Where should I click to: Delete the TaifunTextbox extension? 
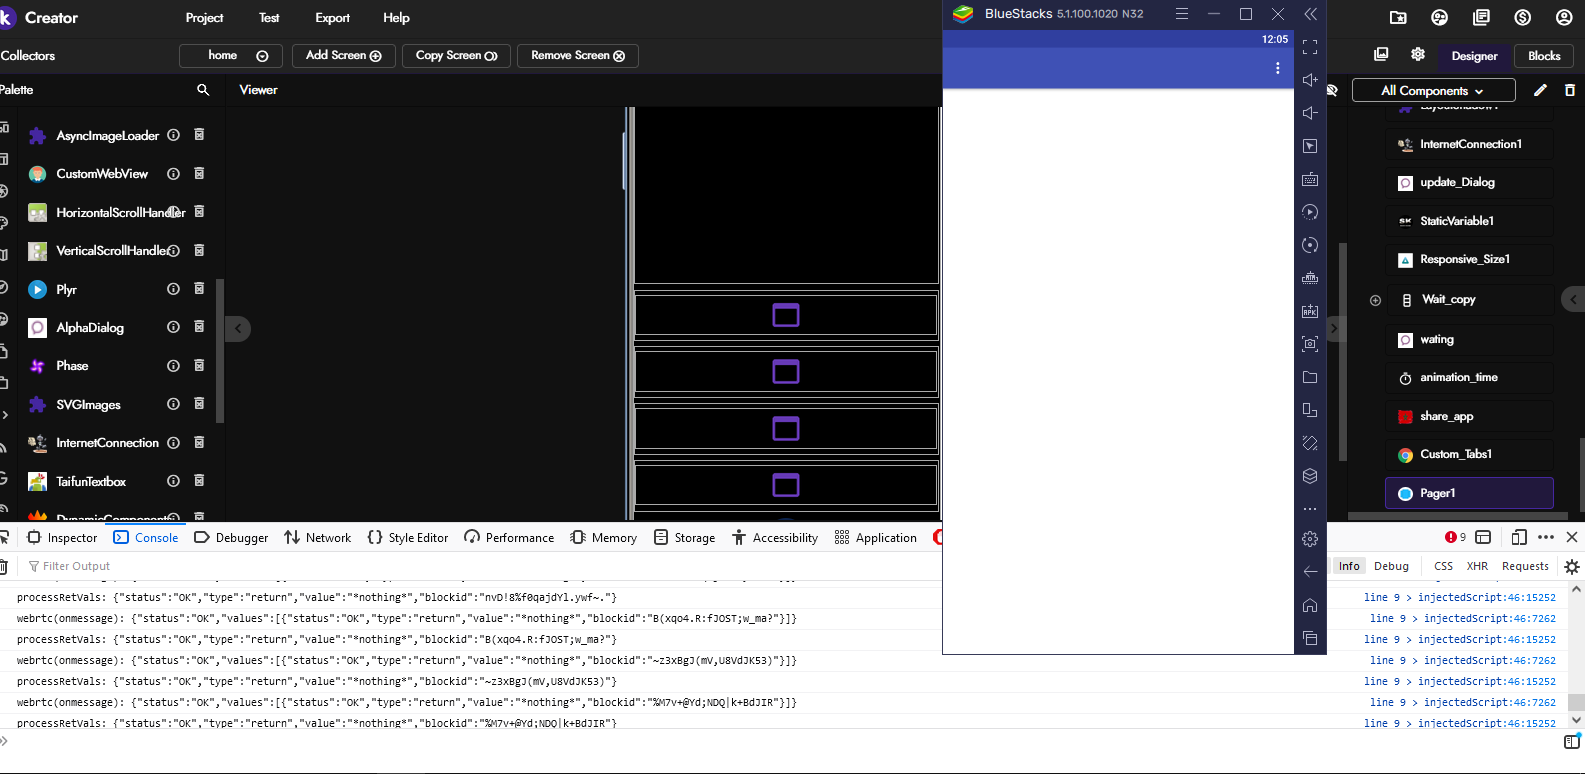pos(199,480)
